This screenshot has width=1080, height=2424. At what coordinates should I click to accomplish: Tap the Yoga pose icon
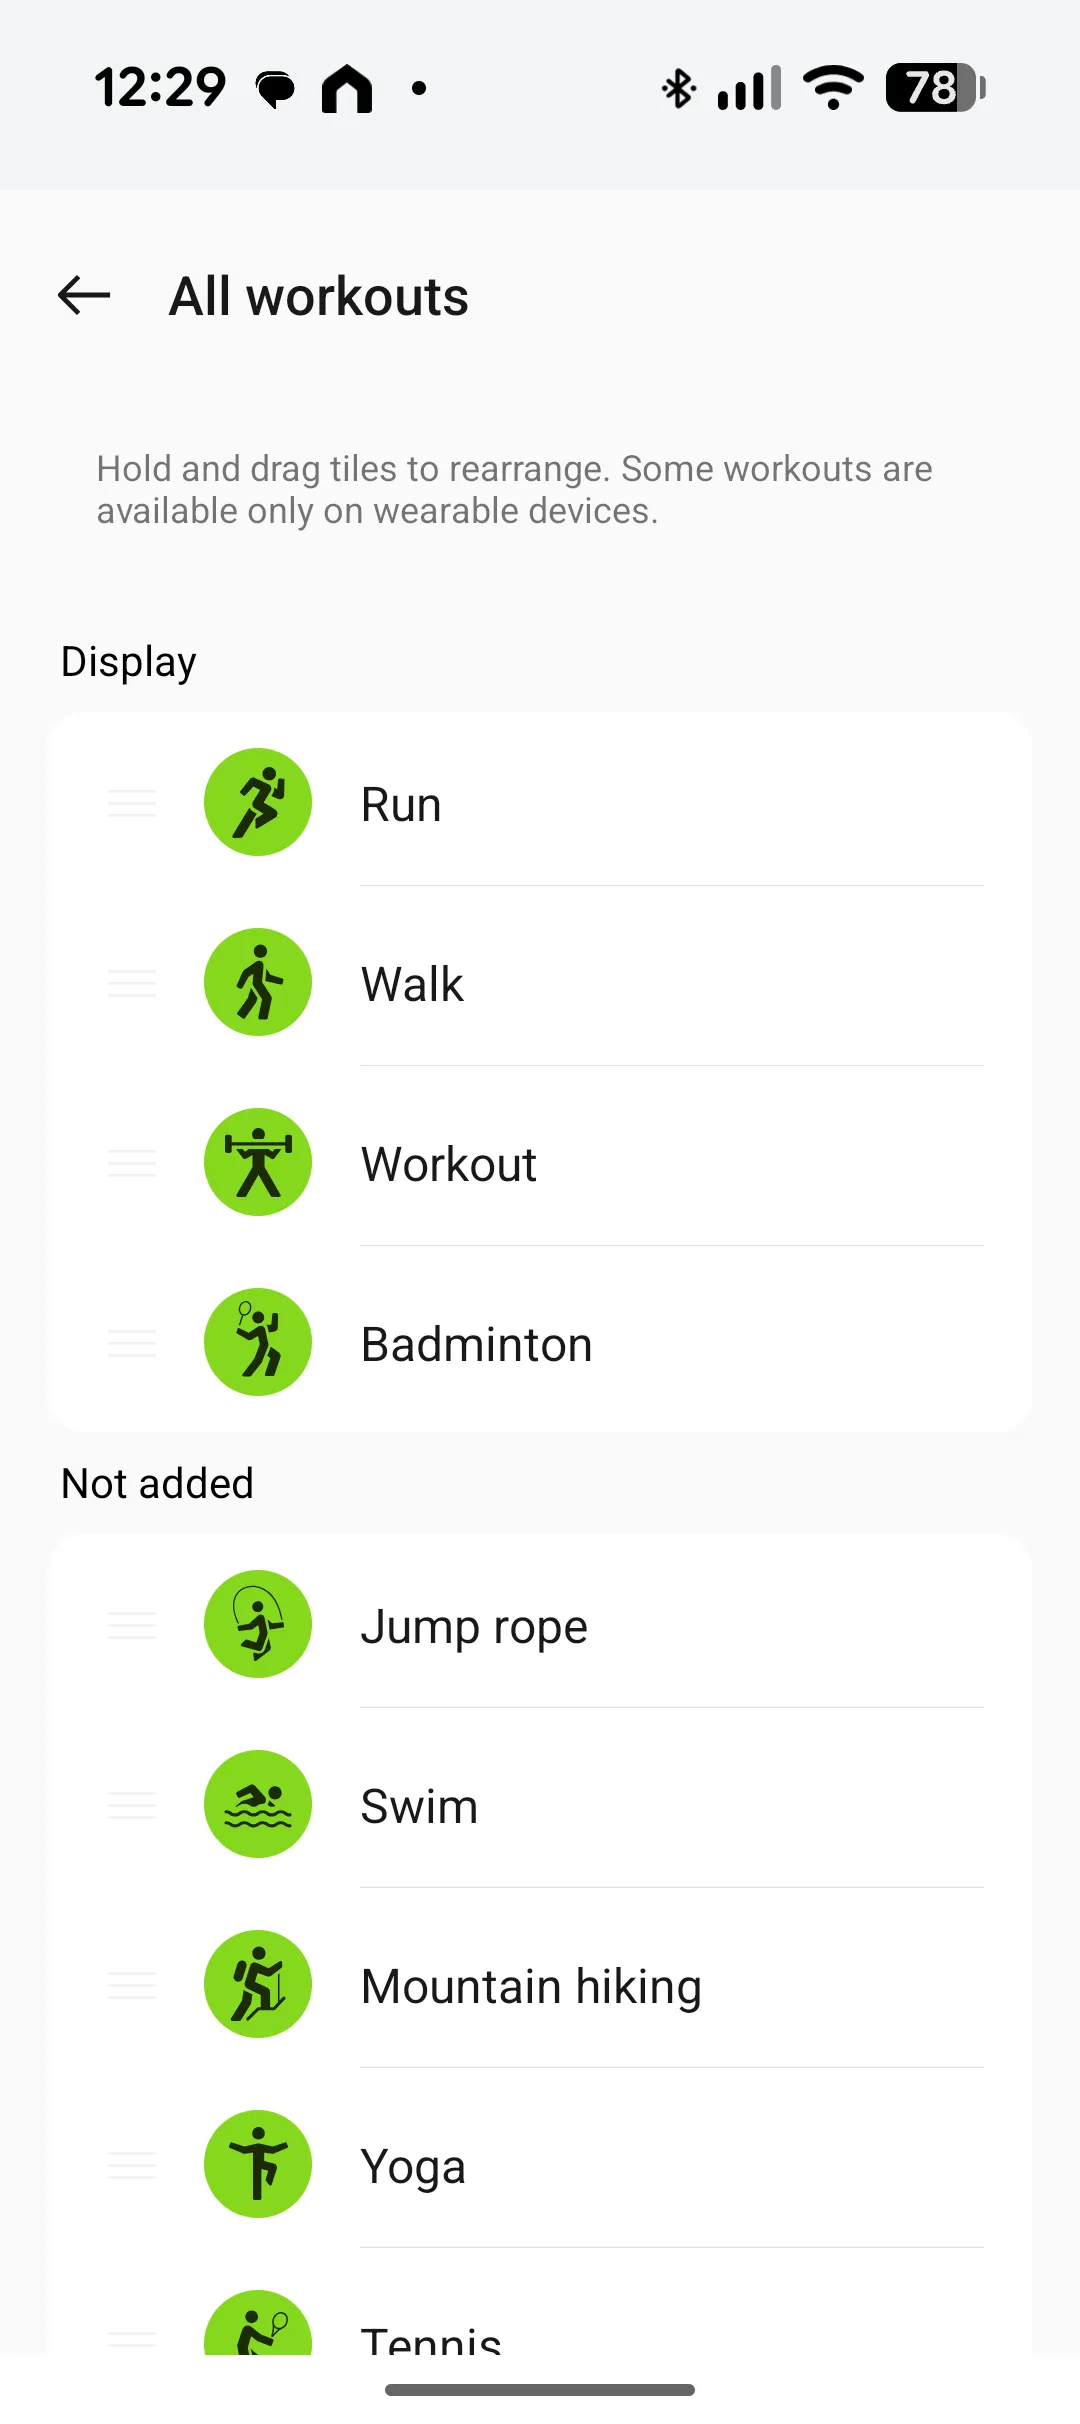coord(258,2164)
